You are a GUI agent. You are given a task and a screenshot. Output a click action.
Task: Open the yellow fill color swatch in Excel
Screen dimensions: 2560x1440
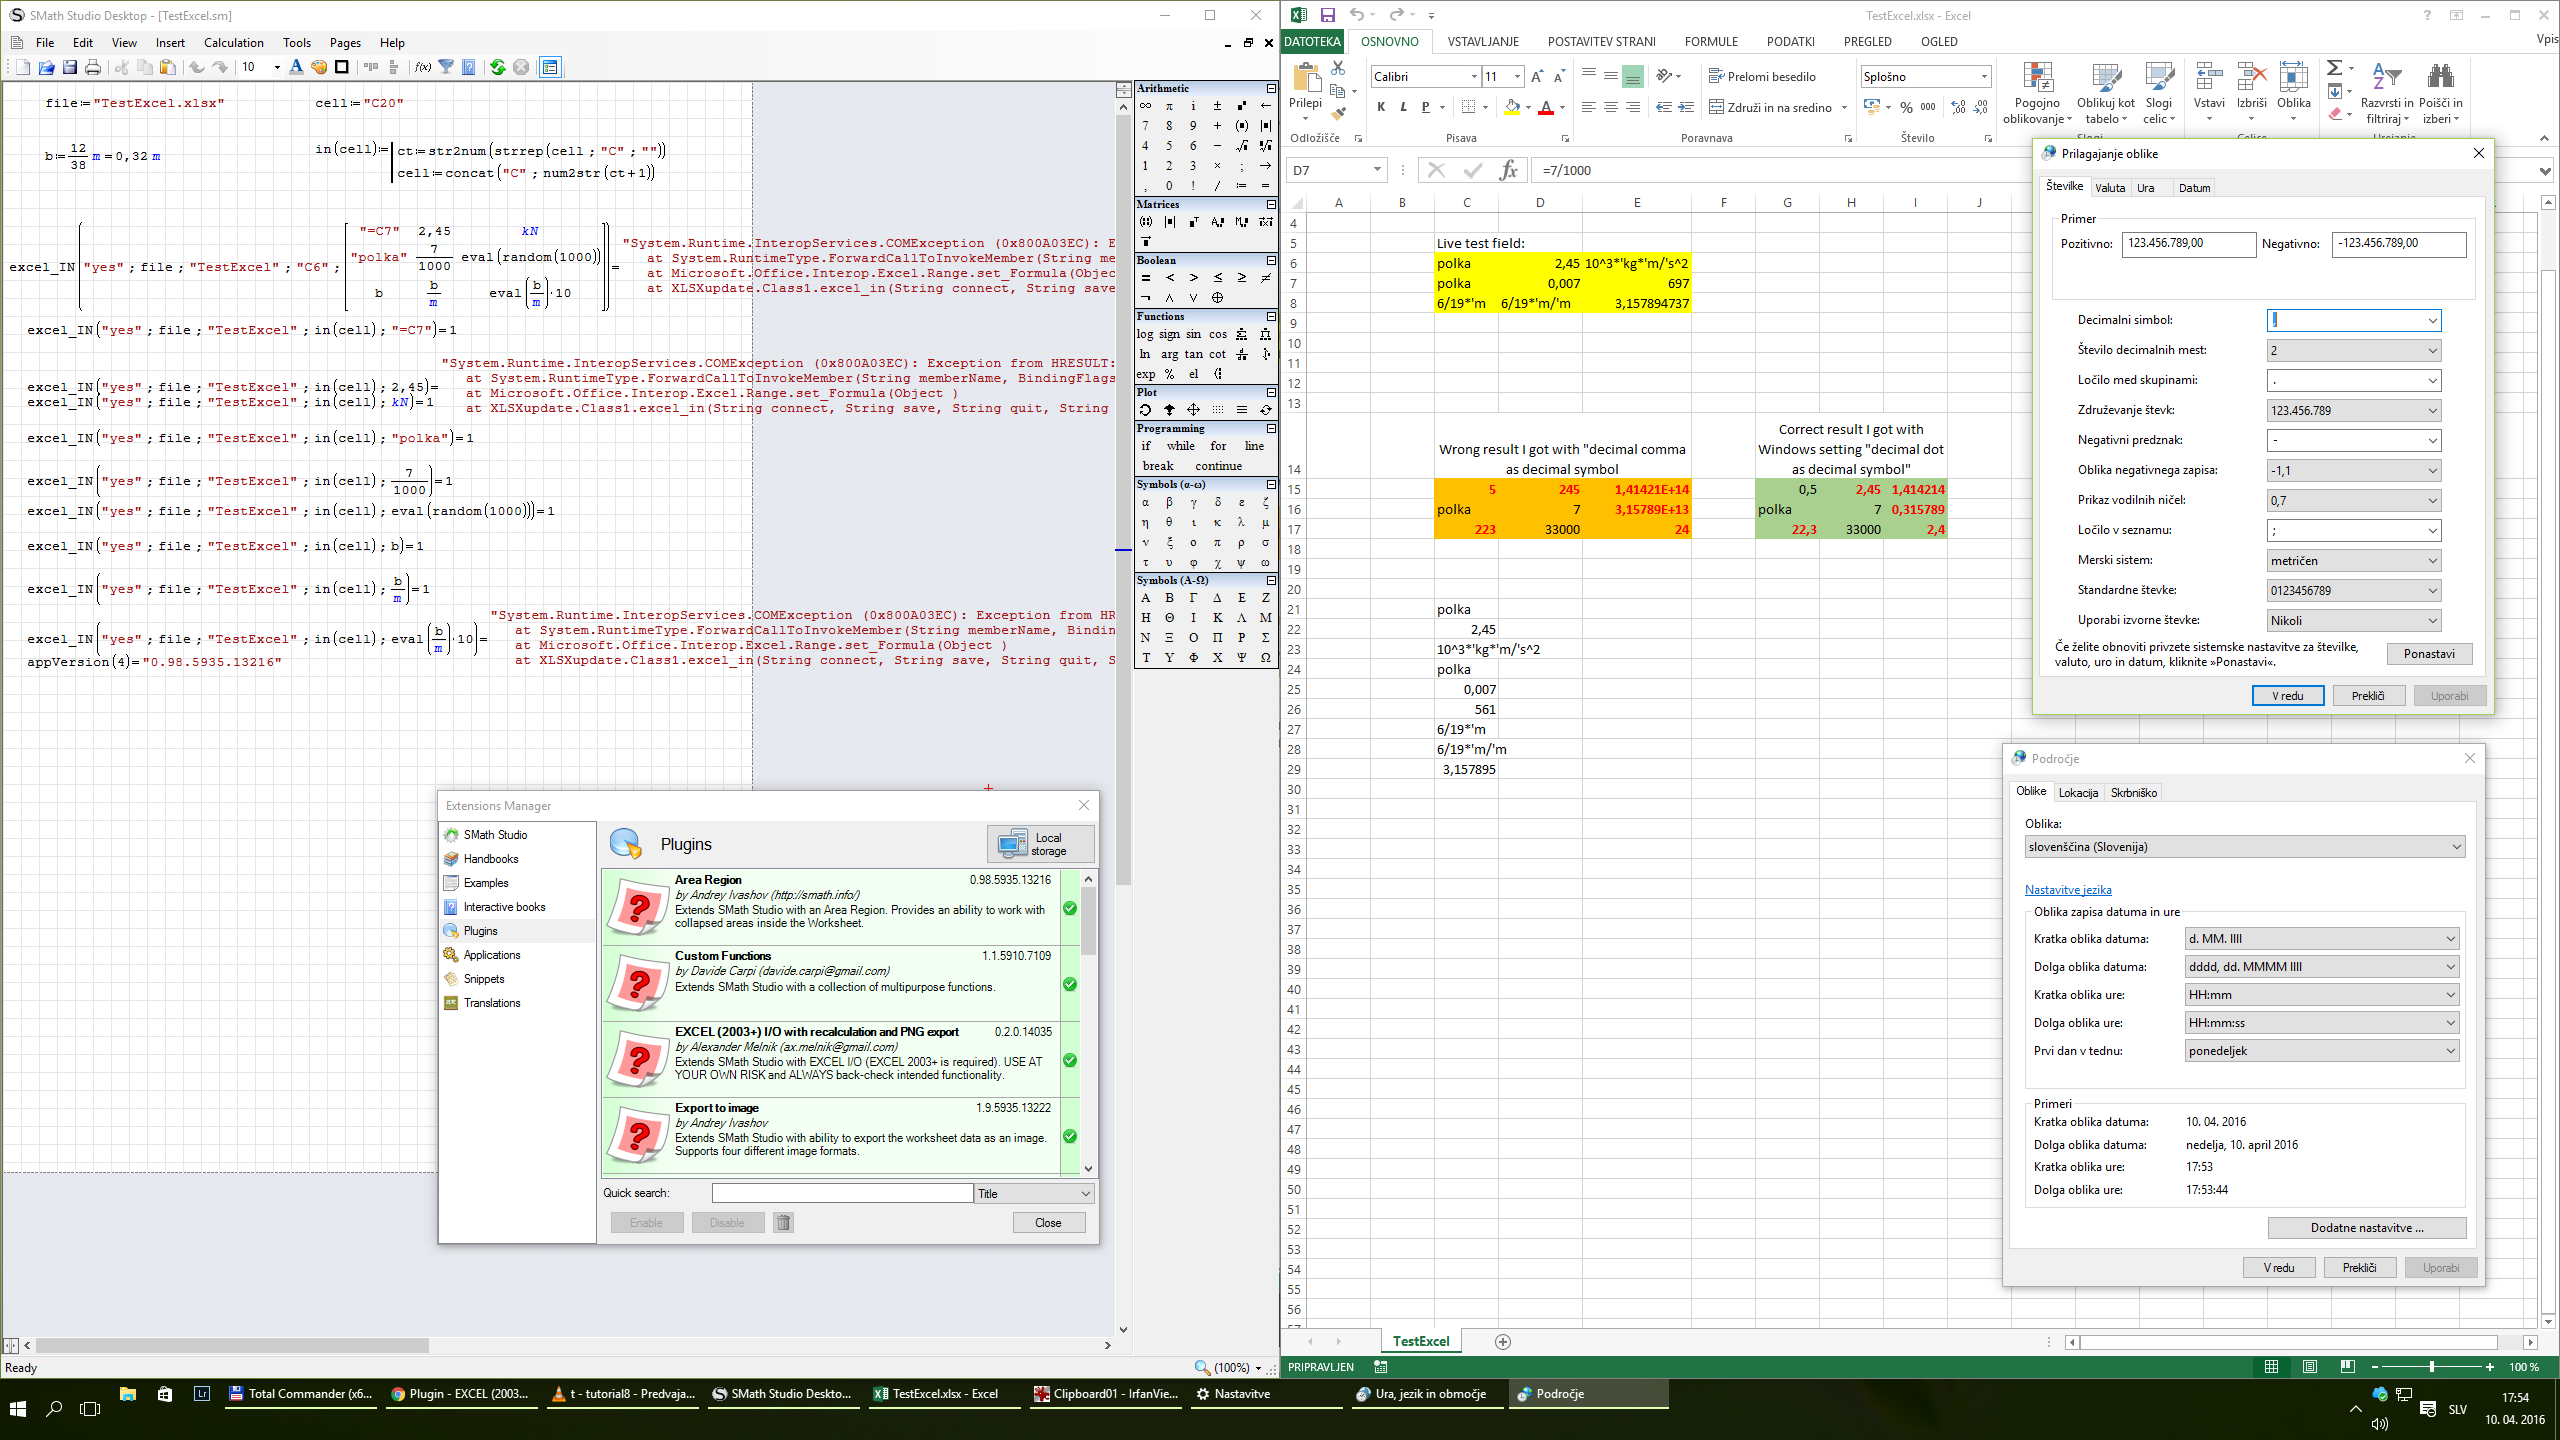pos(1513,107)
